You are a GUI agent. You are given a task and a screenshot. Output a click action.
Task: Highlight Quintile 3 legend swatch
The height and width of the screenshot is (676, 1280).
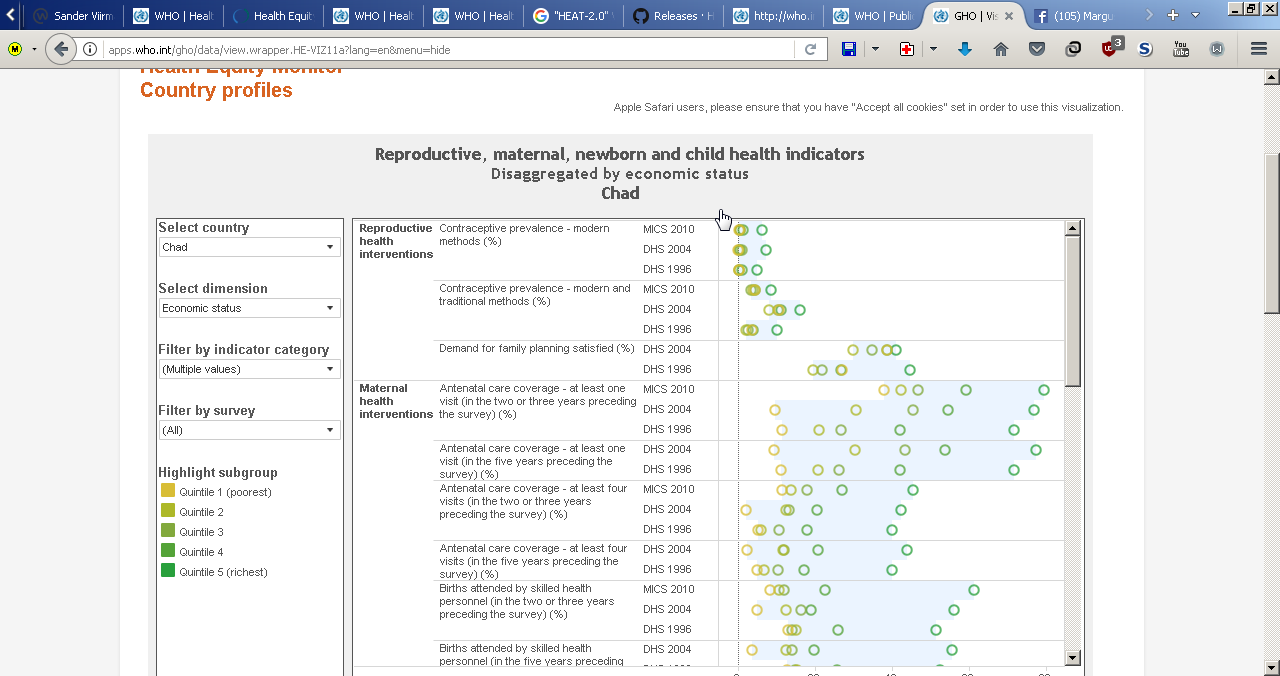(168, 531)
